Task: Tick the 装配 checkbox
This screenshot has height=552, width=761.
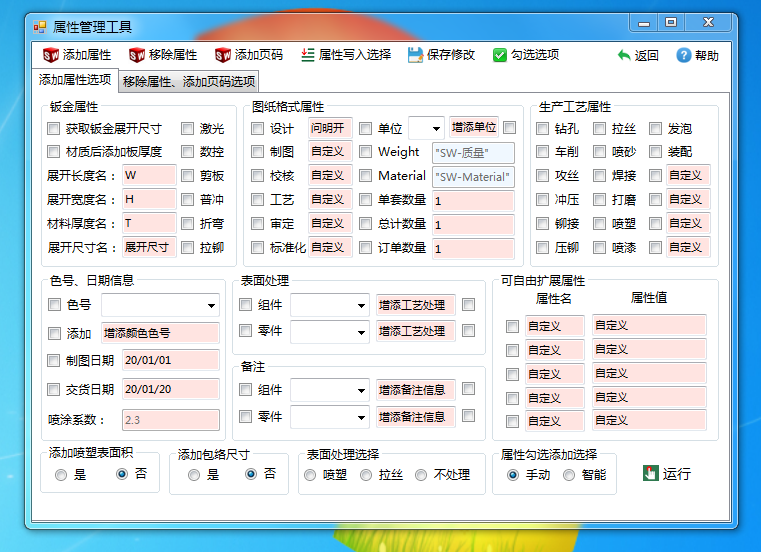Action: tap(656, 151)
